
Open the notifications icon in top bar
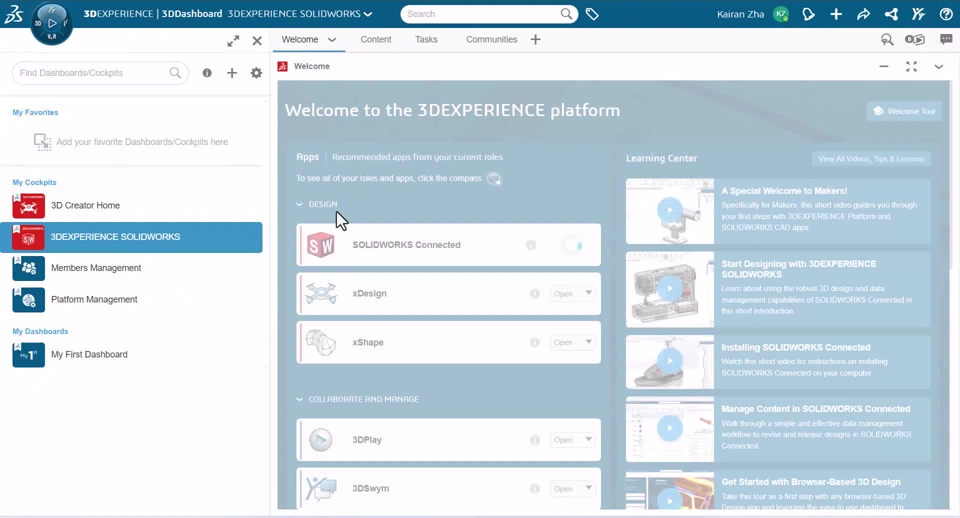809,13
